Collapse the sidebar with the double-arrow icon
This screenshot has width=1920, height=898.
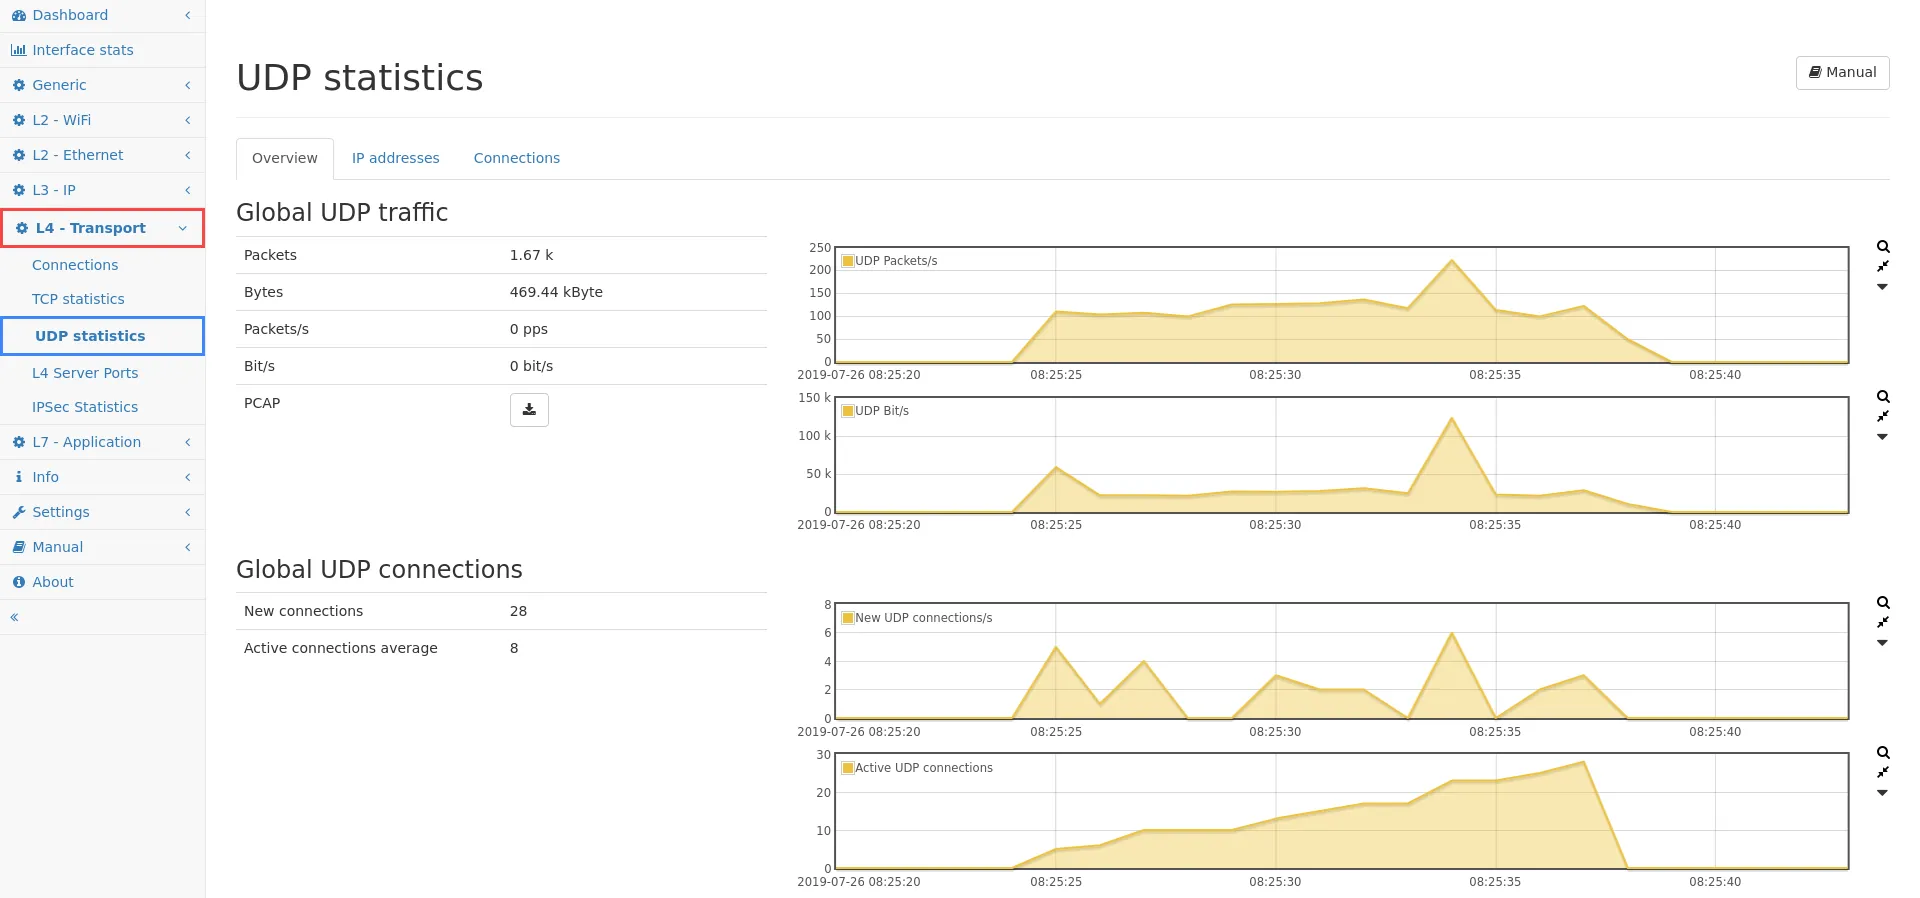point(15,617)
